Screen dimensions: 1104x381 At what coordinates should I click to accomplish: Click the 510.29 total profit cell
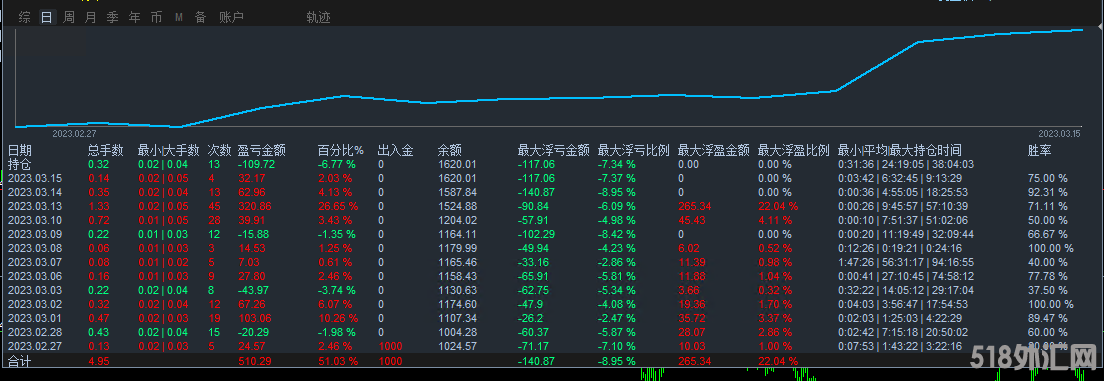[255, 361]
